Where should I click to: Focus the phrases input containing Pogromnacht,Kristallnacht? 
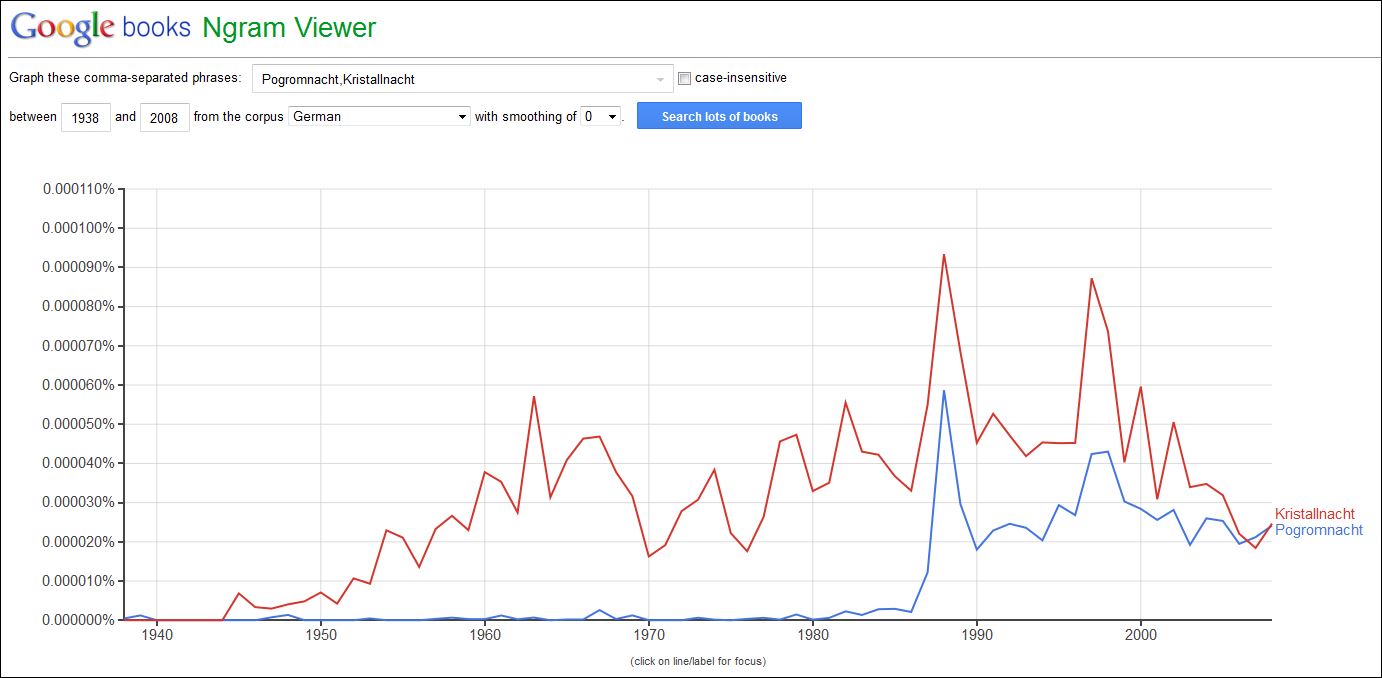(x=463, y=79)
